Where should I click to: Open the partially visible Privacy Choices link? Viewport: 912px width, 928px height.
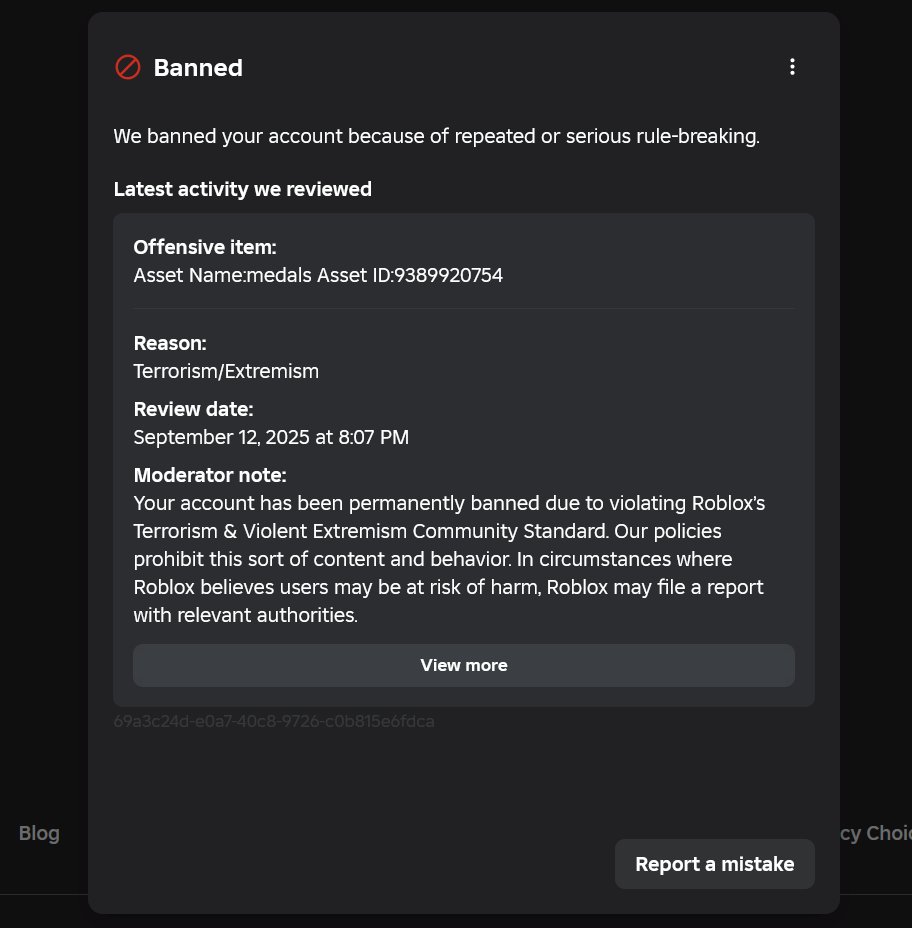pos(875,833)
